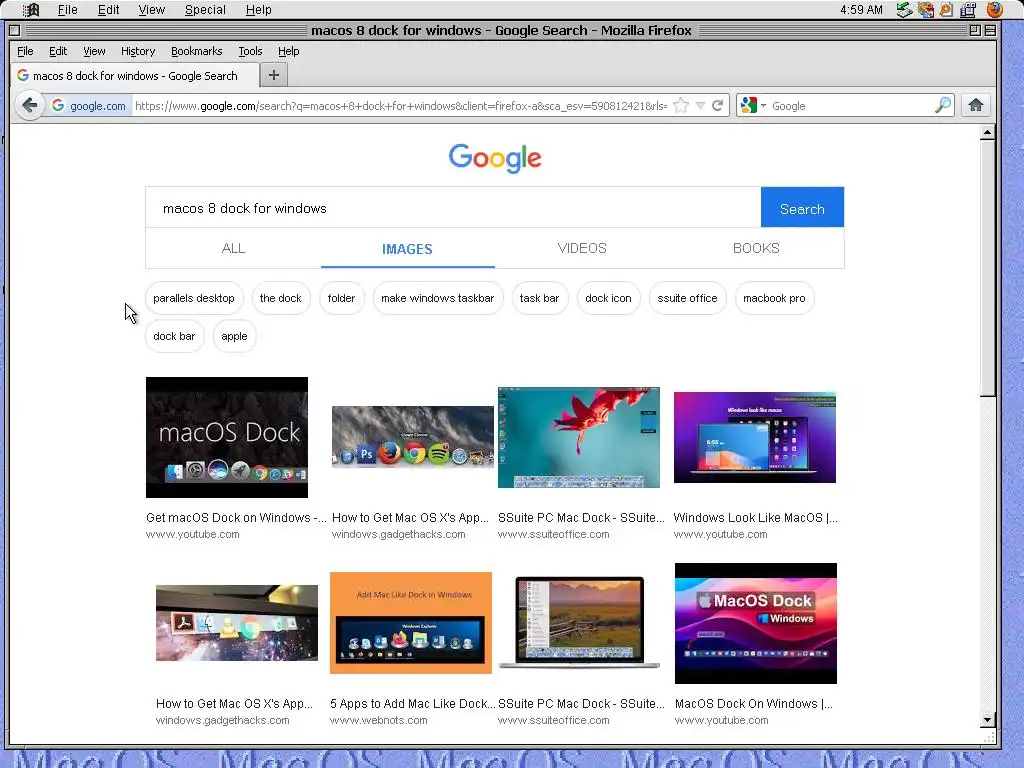
Task: Click the blue Search button
Action: [802, 208]
